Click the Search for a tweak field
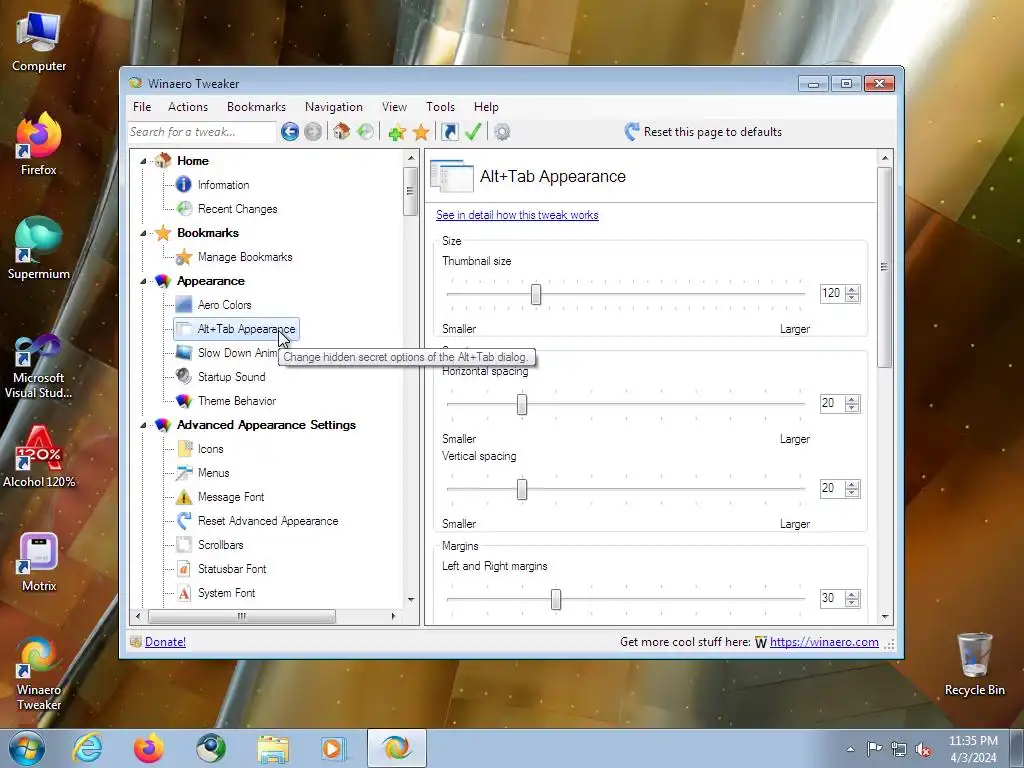 click(x=202, y=132)
